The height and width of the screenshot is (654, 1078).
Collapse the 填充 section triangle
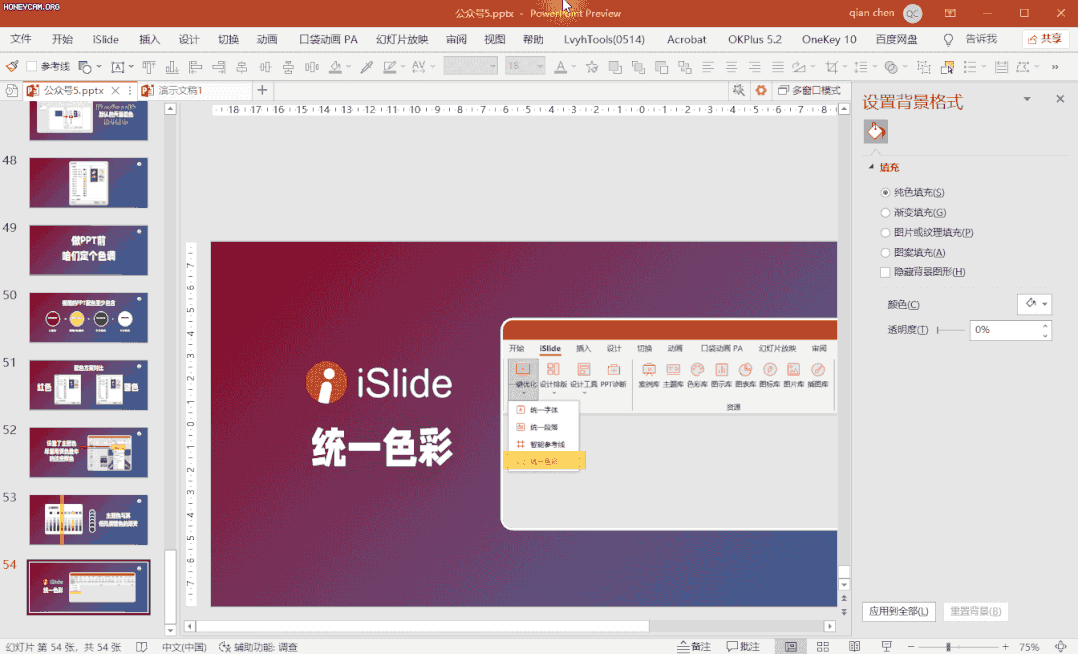click(x=871, y=167)
